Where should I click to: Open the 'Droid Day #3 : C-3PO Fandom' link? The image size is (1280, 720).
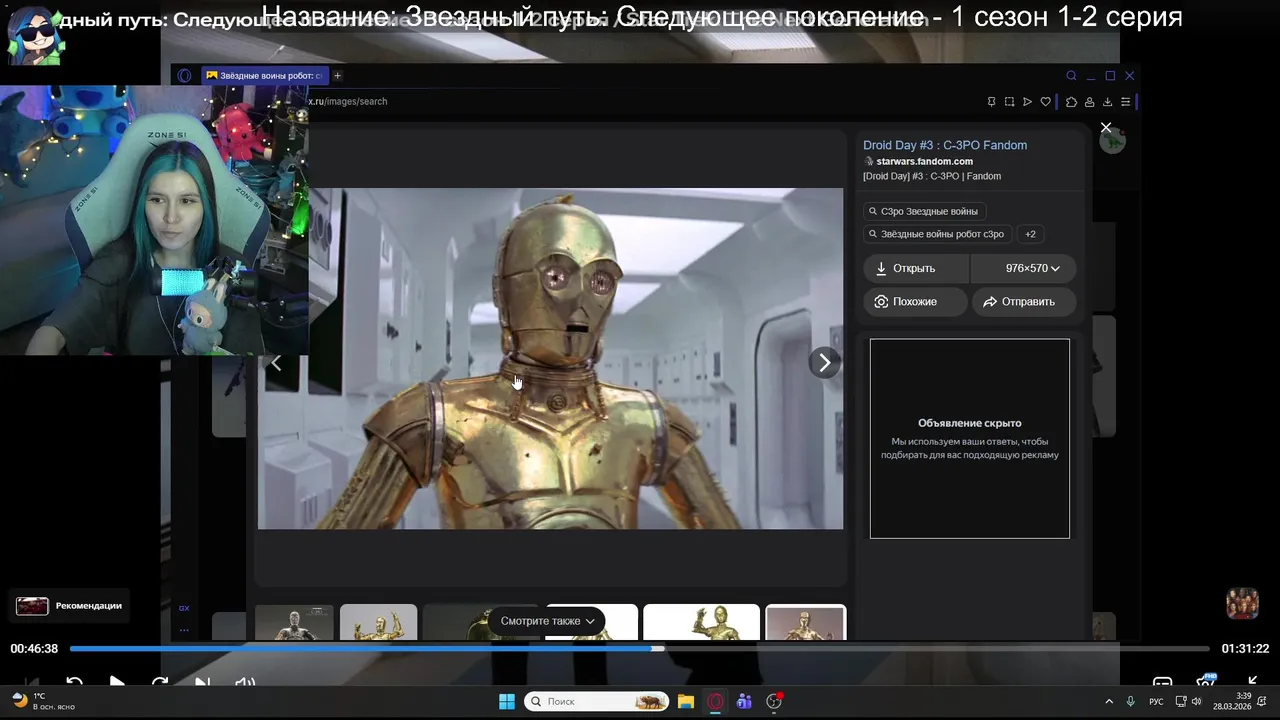click(x=945, y=145)
